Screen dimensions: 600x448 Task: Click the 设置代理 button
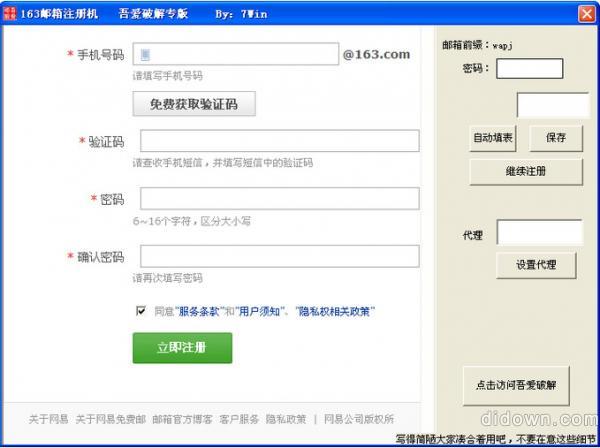536,265
